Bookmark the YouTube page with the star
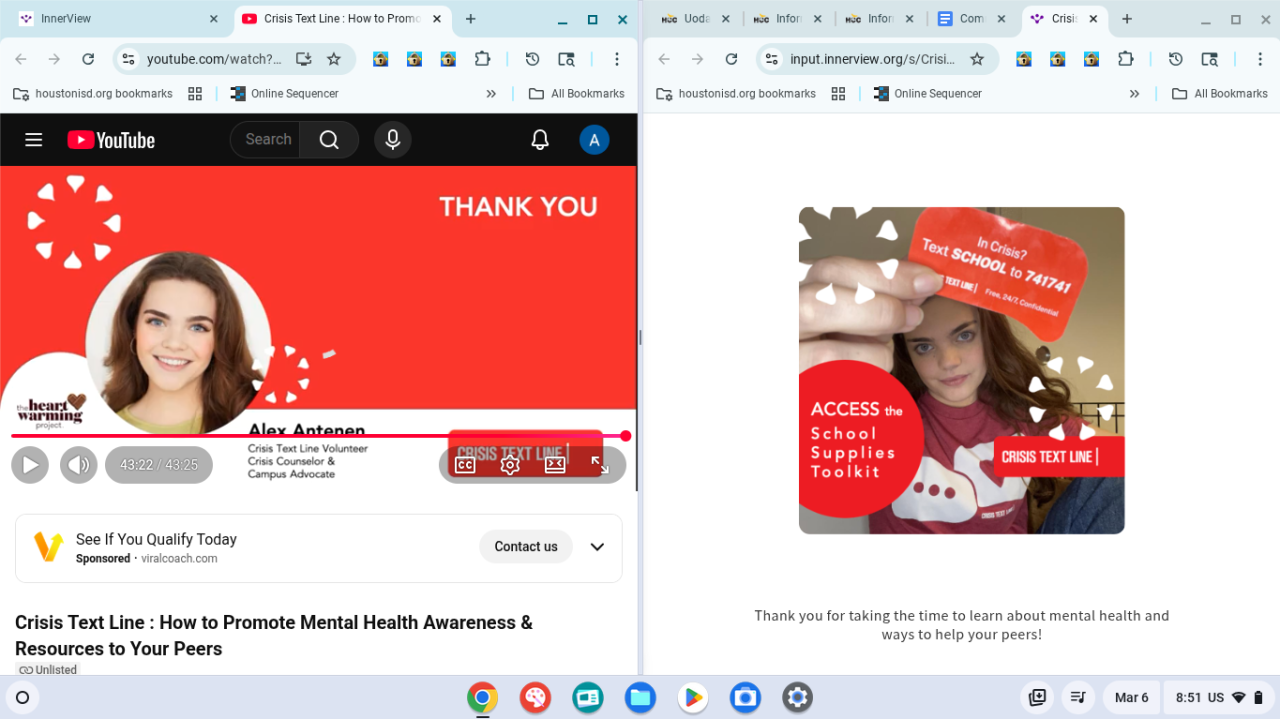The image size is (1280, 719). click(334, 59)
